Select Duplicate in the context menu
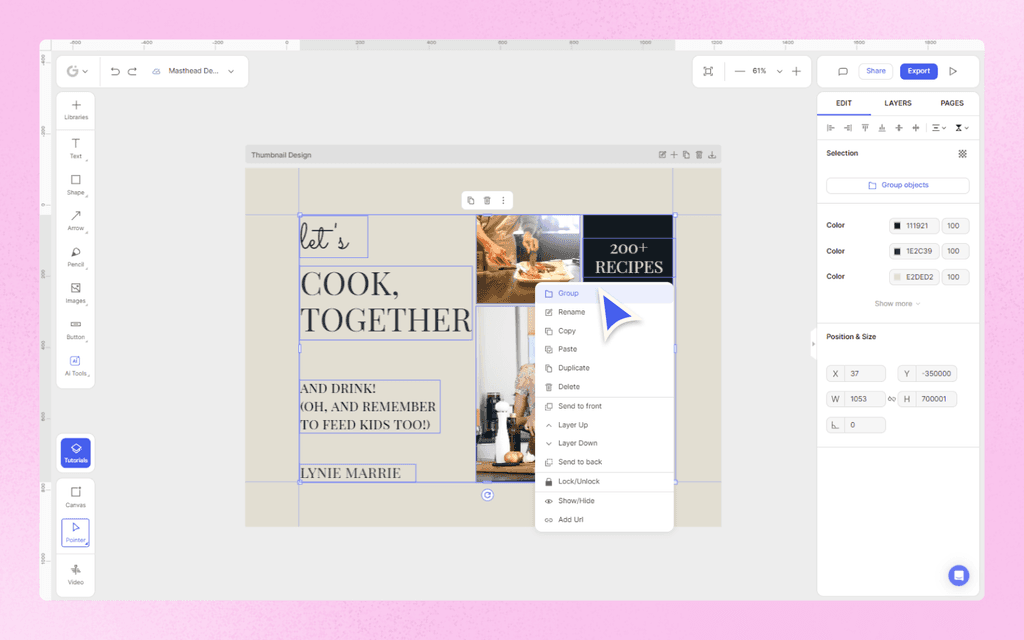Viewport: 1024px width, 640px height. [x=576, y=368]
